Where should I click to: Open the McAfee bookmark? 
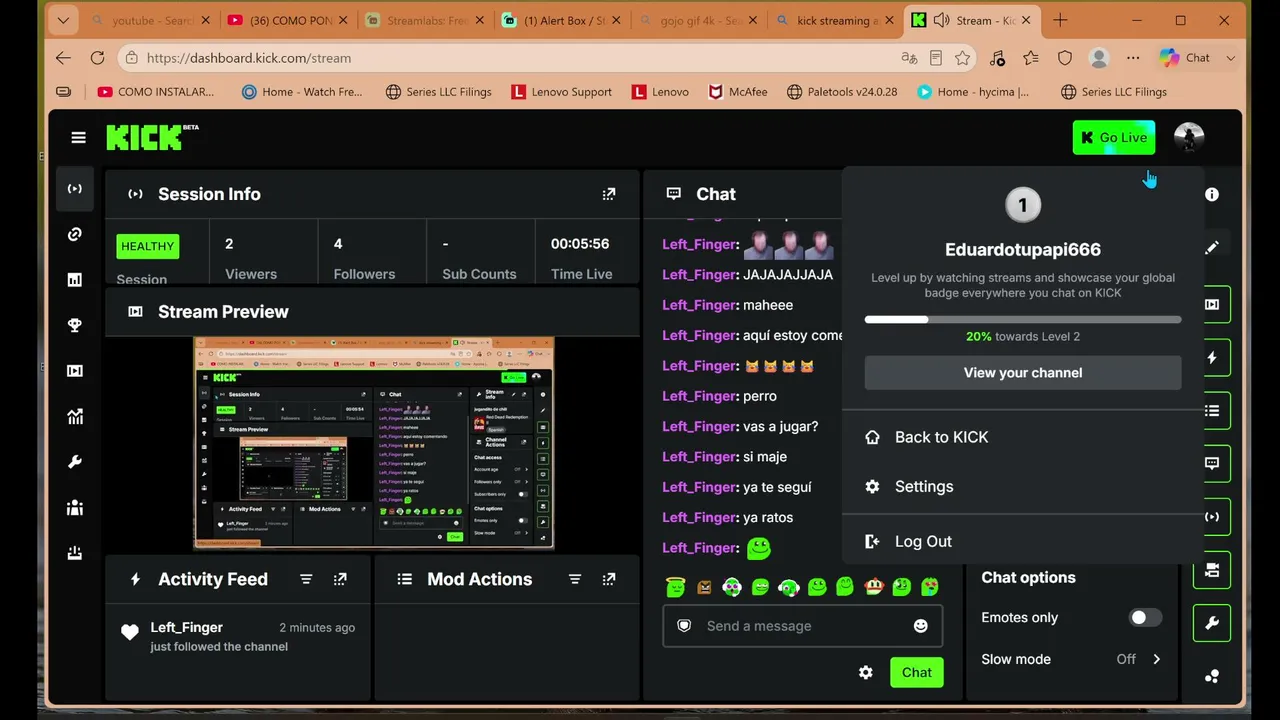click(x=738, y=92)
